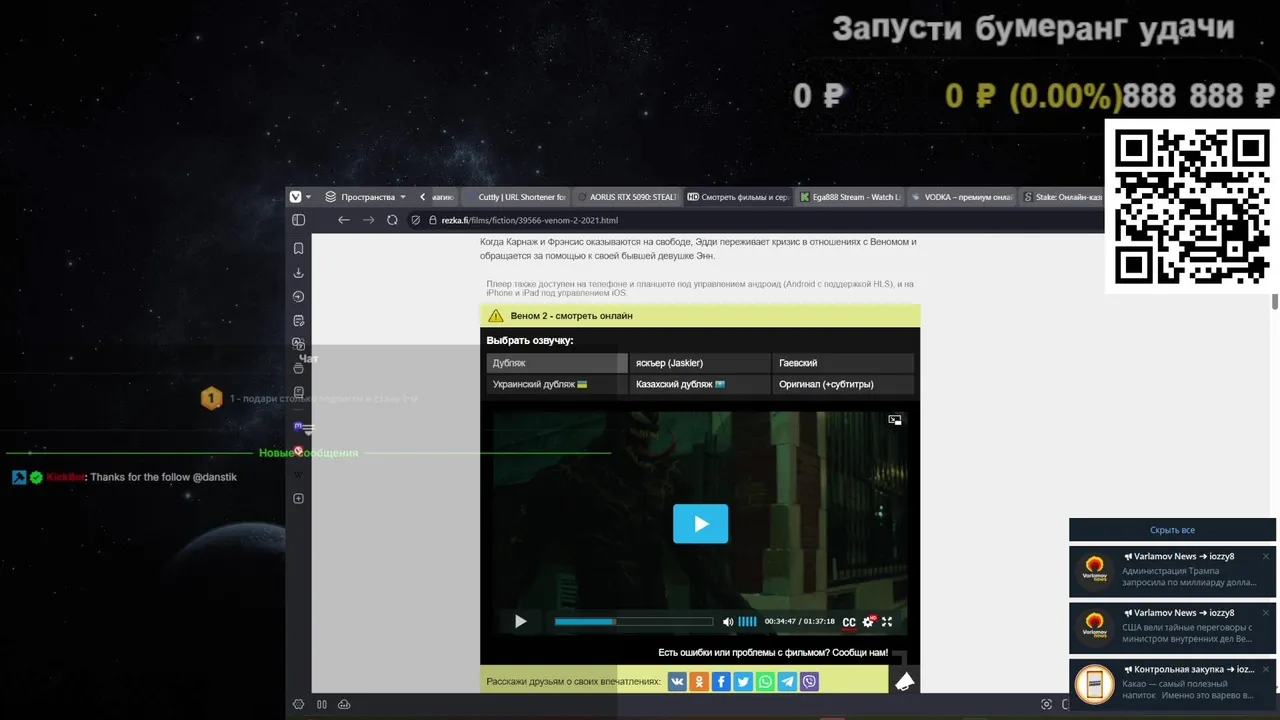This screenshot has height=720, width=1280.
Task: Share on Odnoklassniki
Action: point(699,682)
